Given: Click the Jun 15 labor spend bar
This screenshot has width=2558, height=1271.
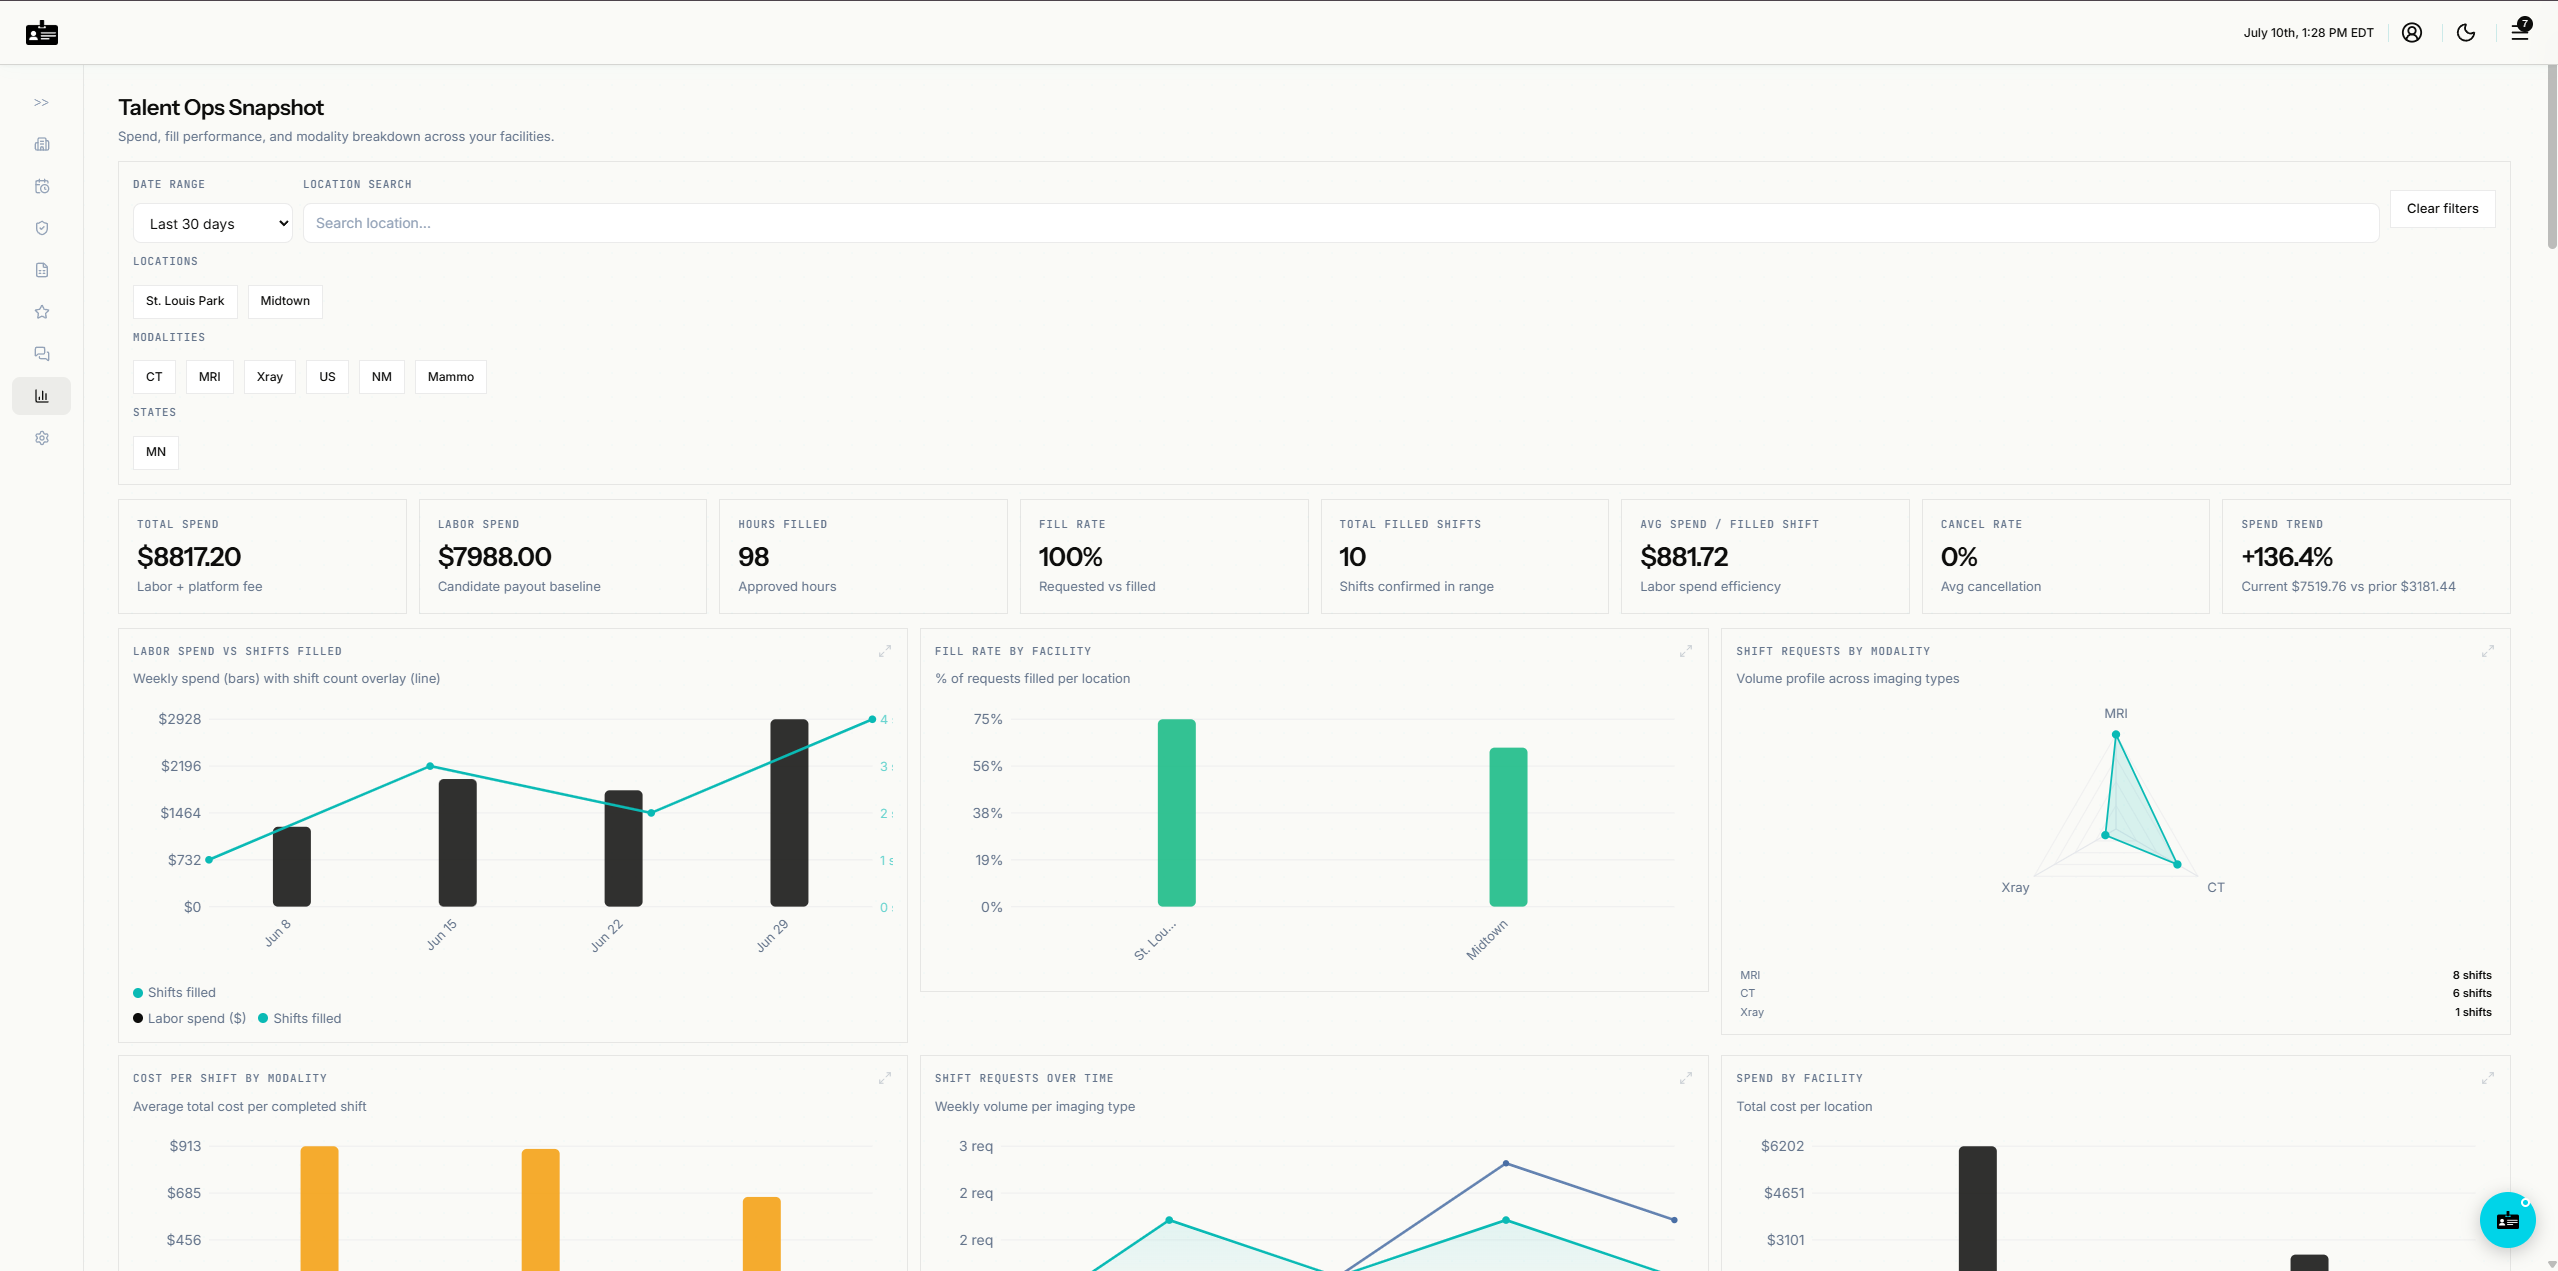Looking at the screenshot, I should 457,843.
